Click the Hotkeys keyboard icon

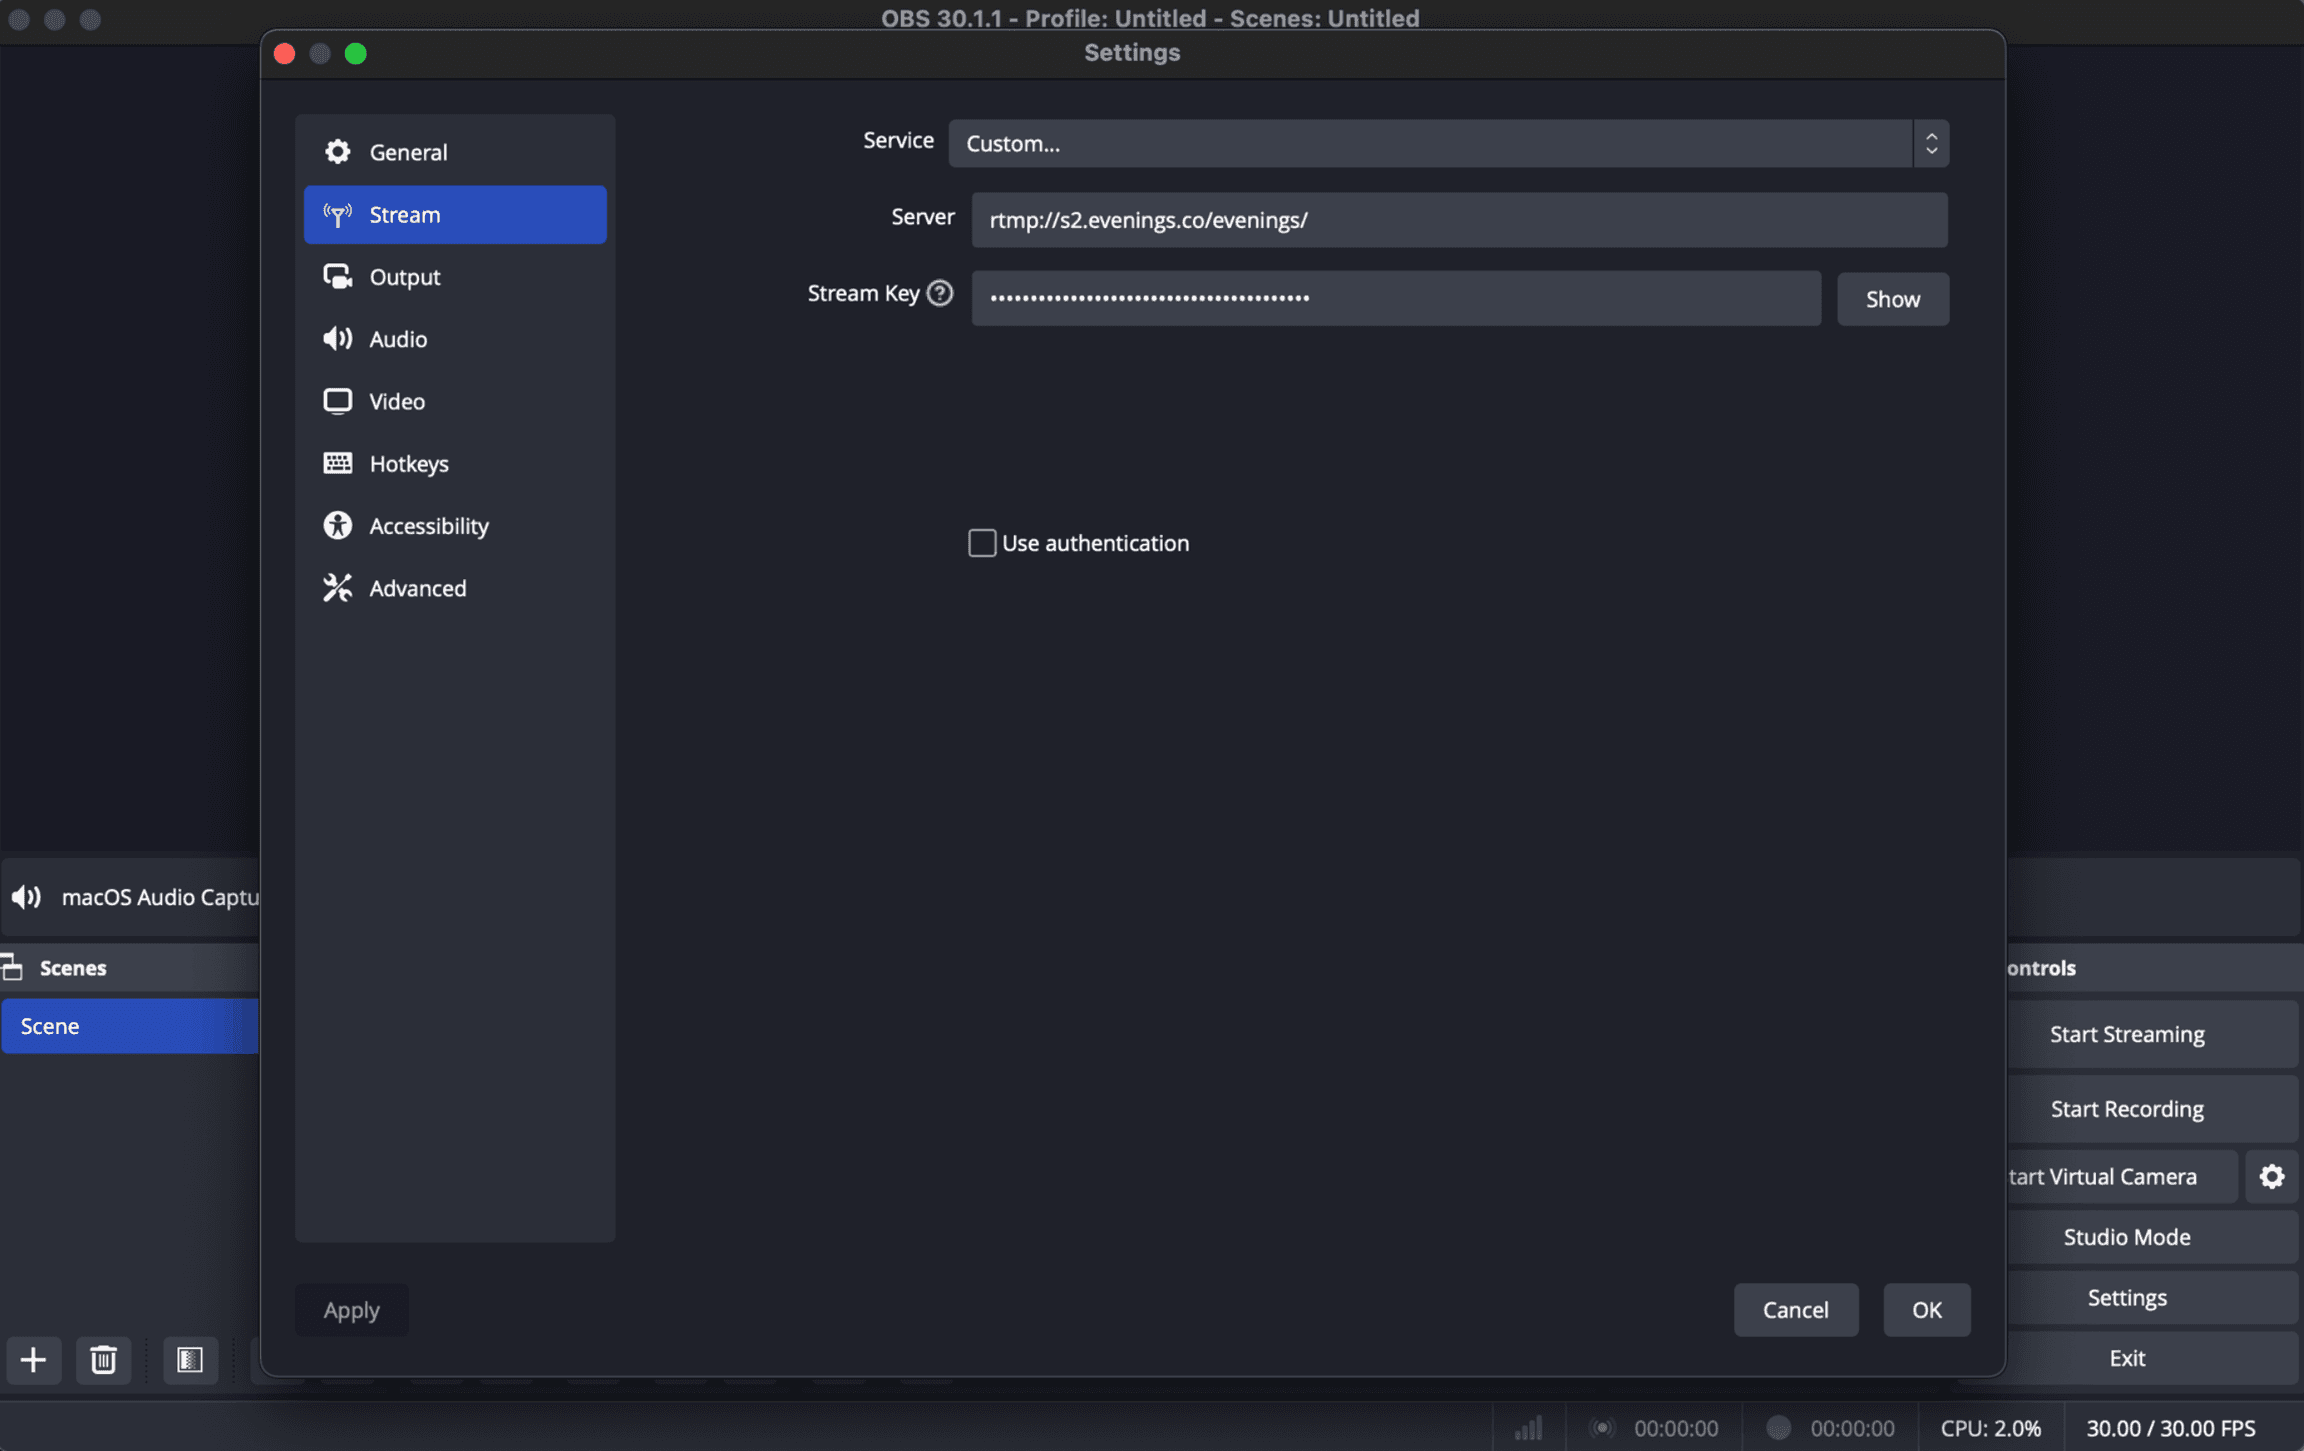click(337, 463)
